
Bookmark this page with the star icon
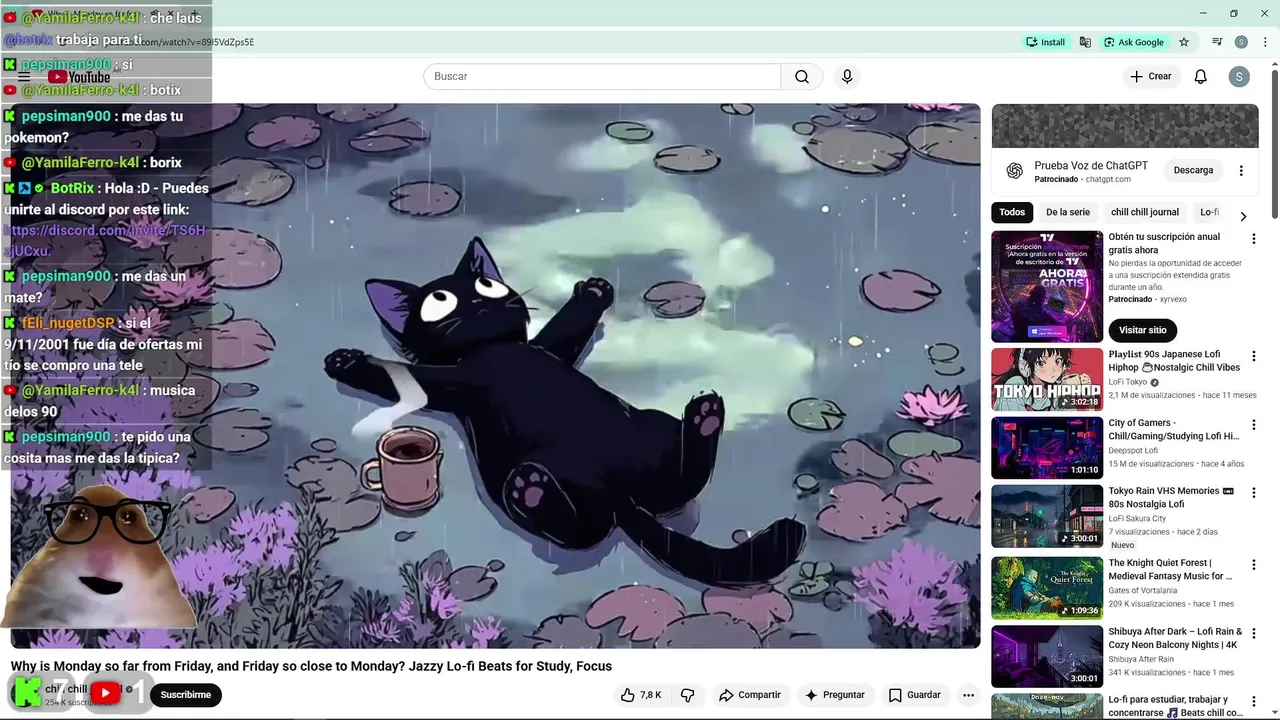point(1184,42)
